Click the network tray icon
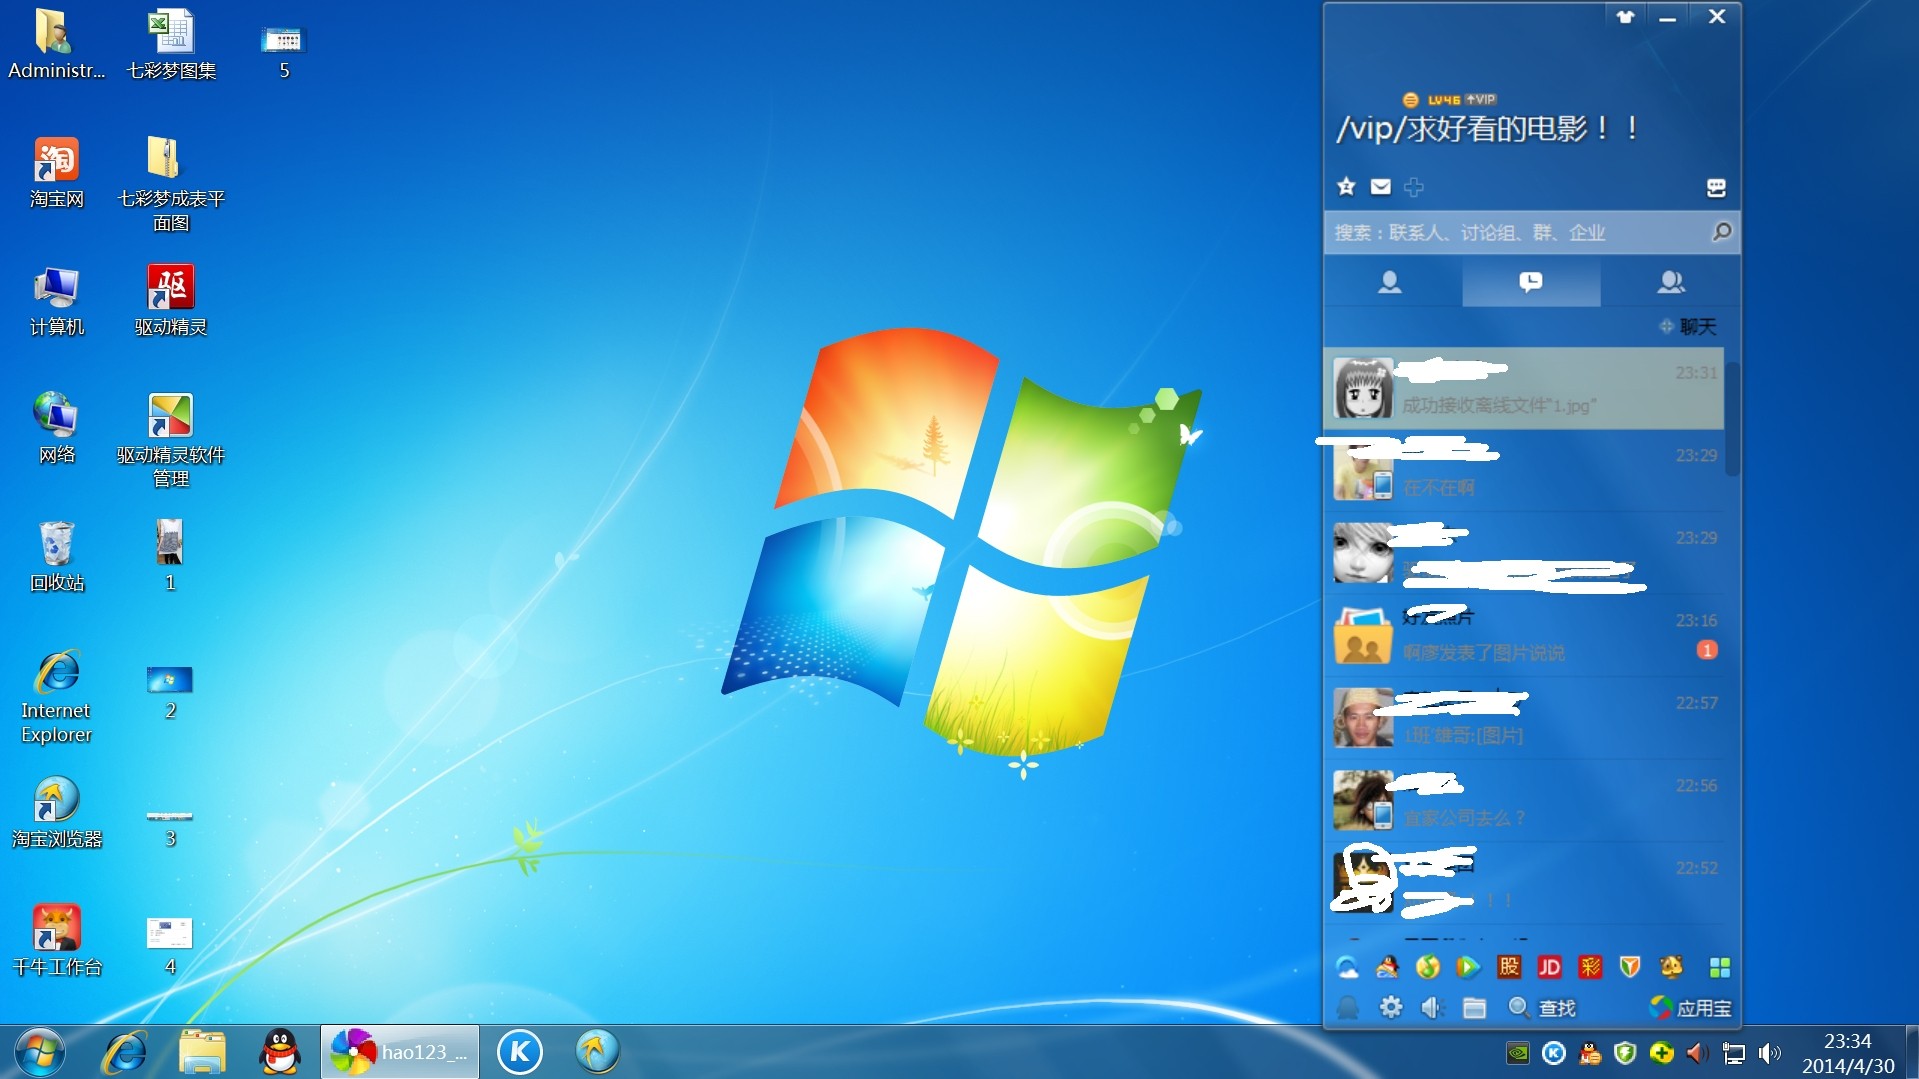Screen dimensions: 1919x1079 pyautogui.click(x=1733, y=1053)
